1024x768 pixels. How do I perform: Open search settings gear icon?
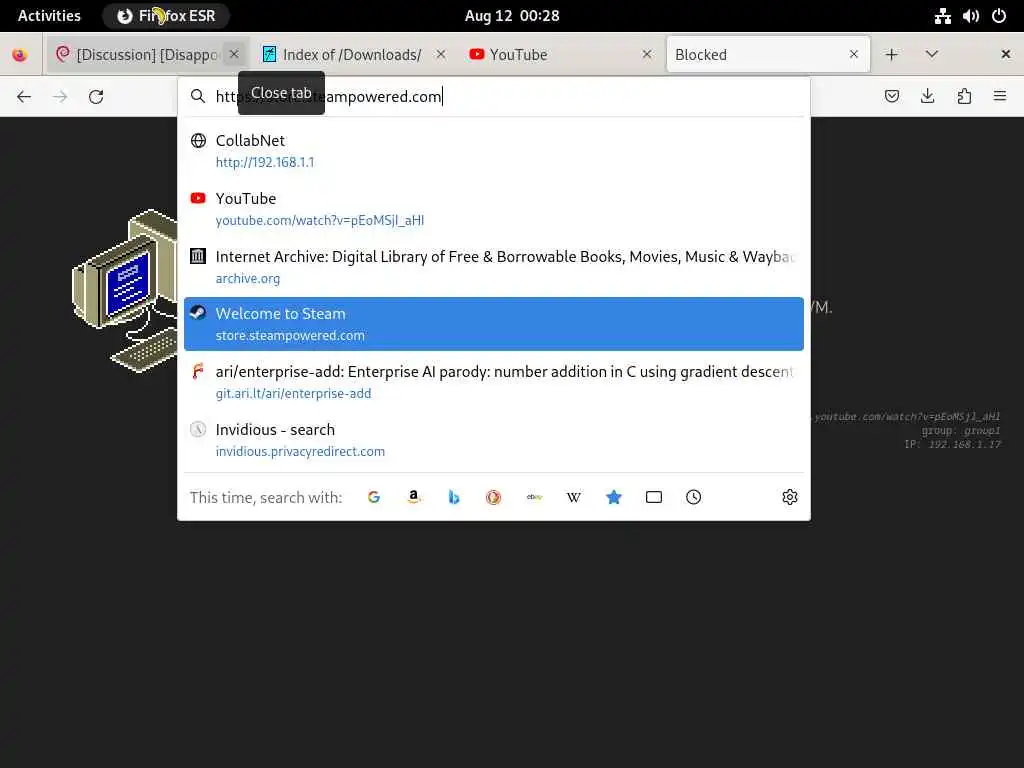point(790,497)
